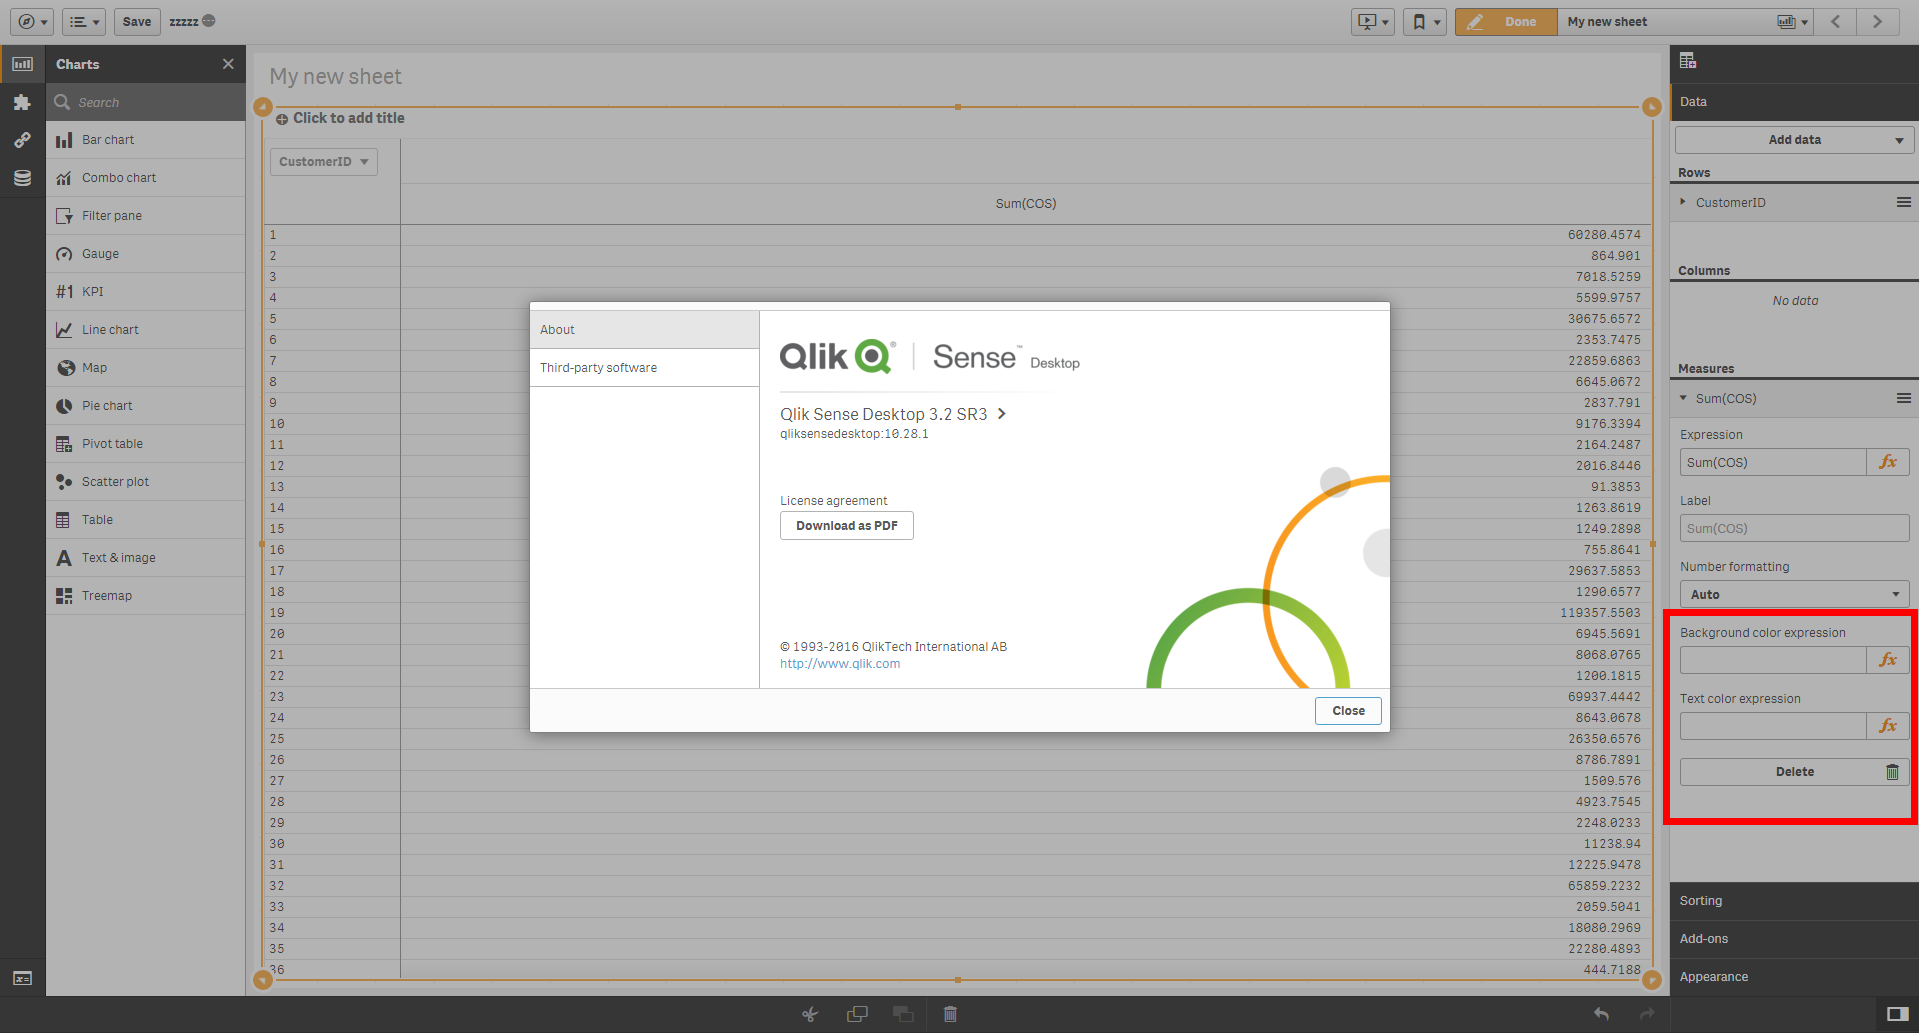Toggle the properties panel at bottom right
This screenshot has width=1919, height=1033.
pos(1897,1014)
